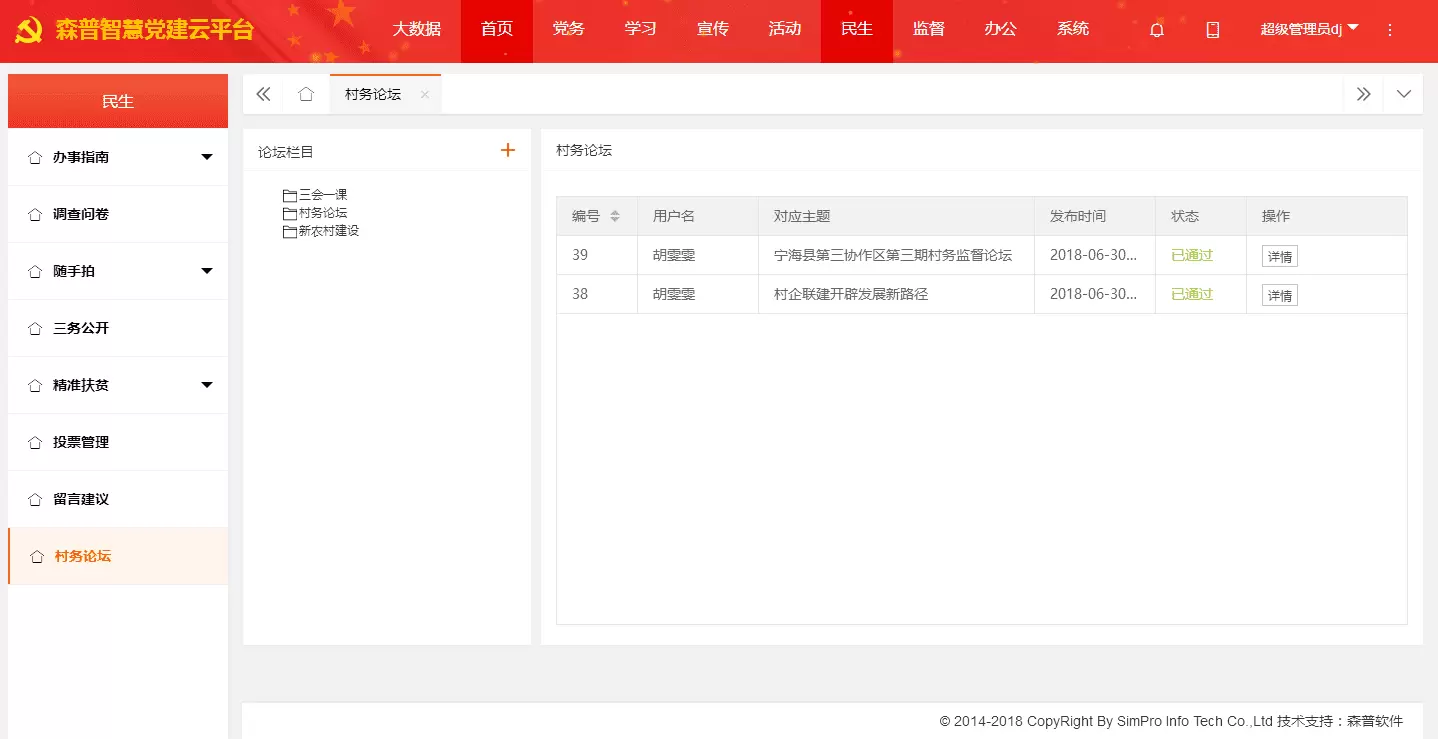The image size is (1438, 739).
Task: Click house icon beside 调查问卷
Action: (x=36, y=215)
